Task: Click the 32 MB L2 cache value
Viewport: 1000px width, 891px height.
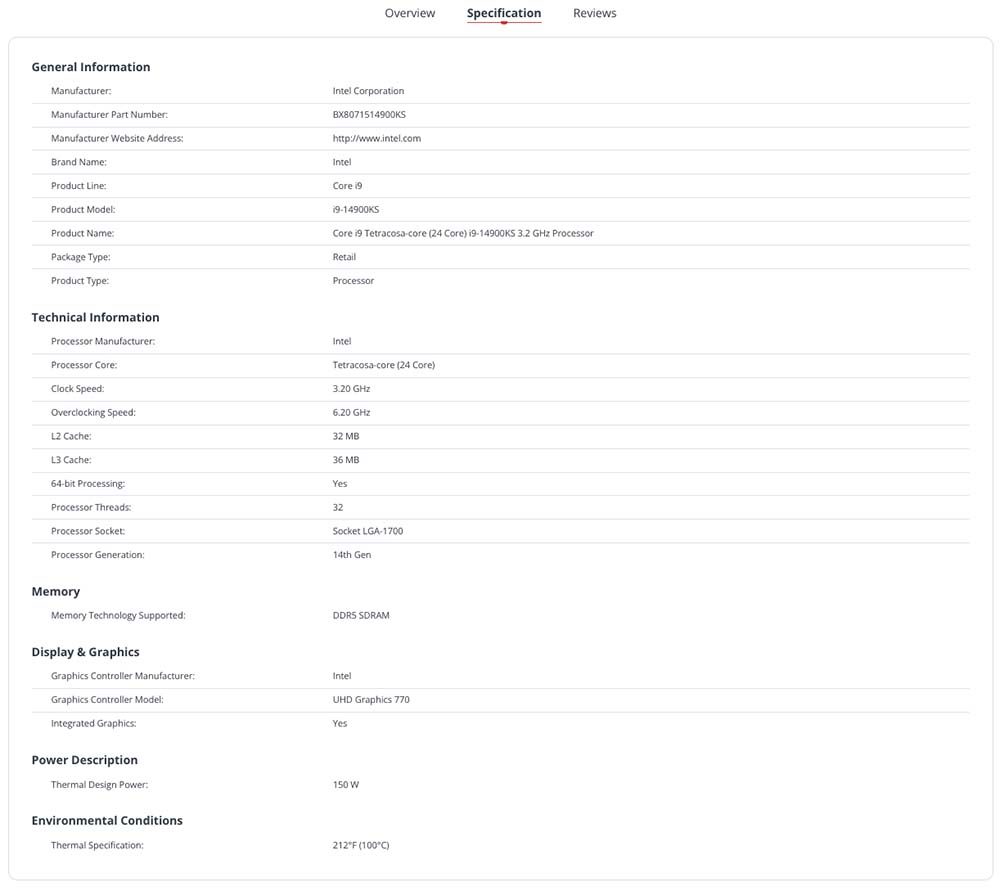Action: click(346, 436)
